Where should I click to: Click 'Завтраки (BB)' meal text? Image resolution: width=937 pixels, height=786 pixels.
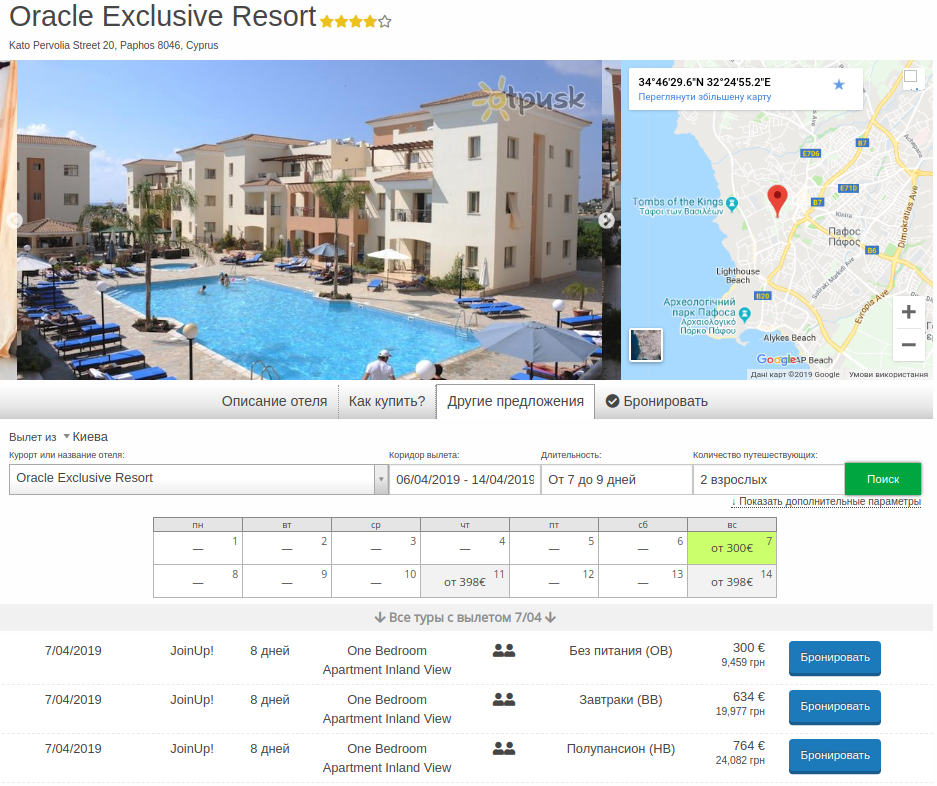(621, 699)
